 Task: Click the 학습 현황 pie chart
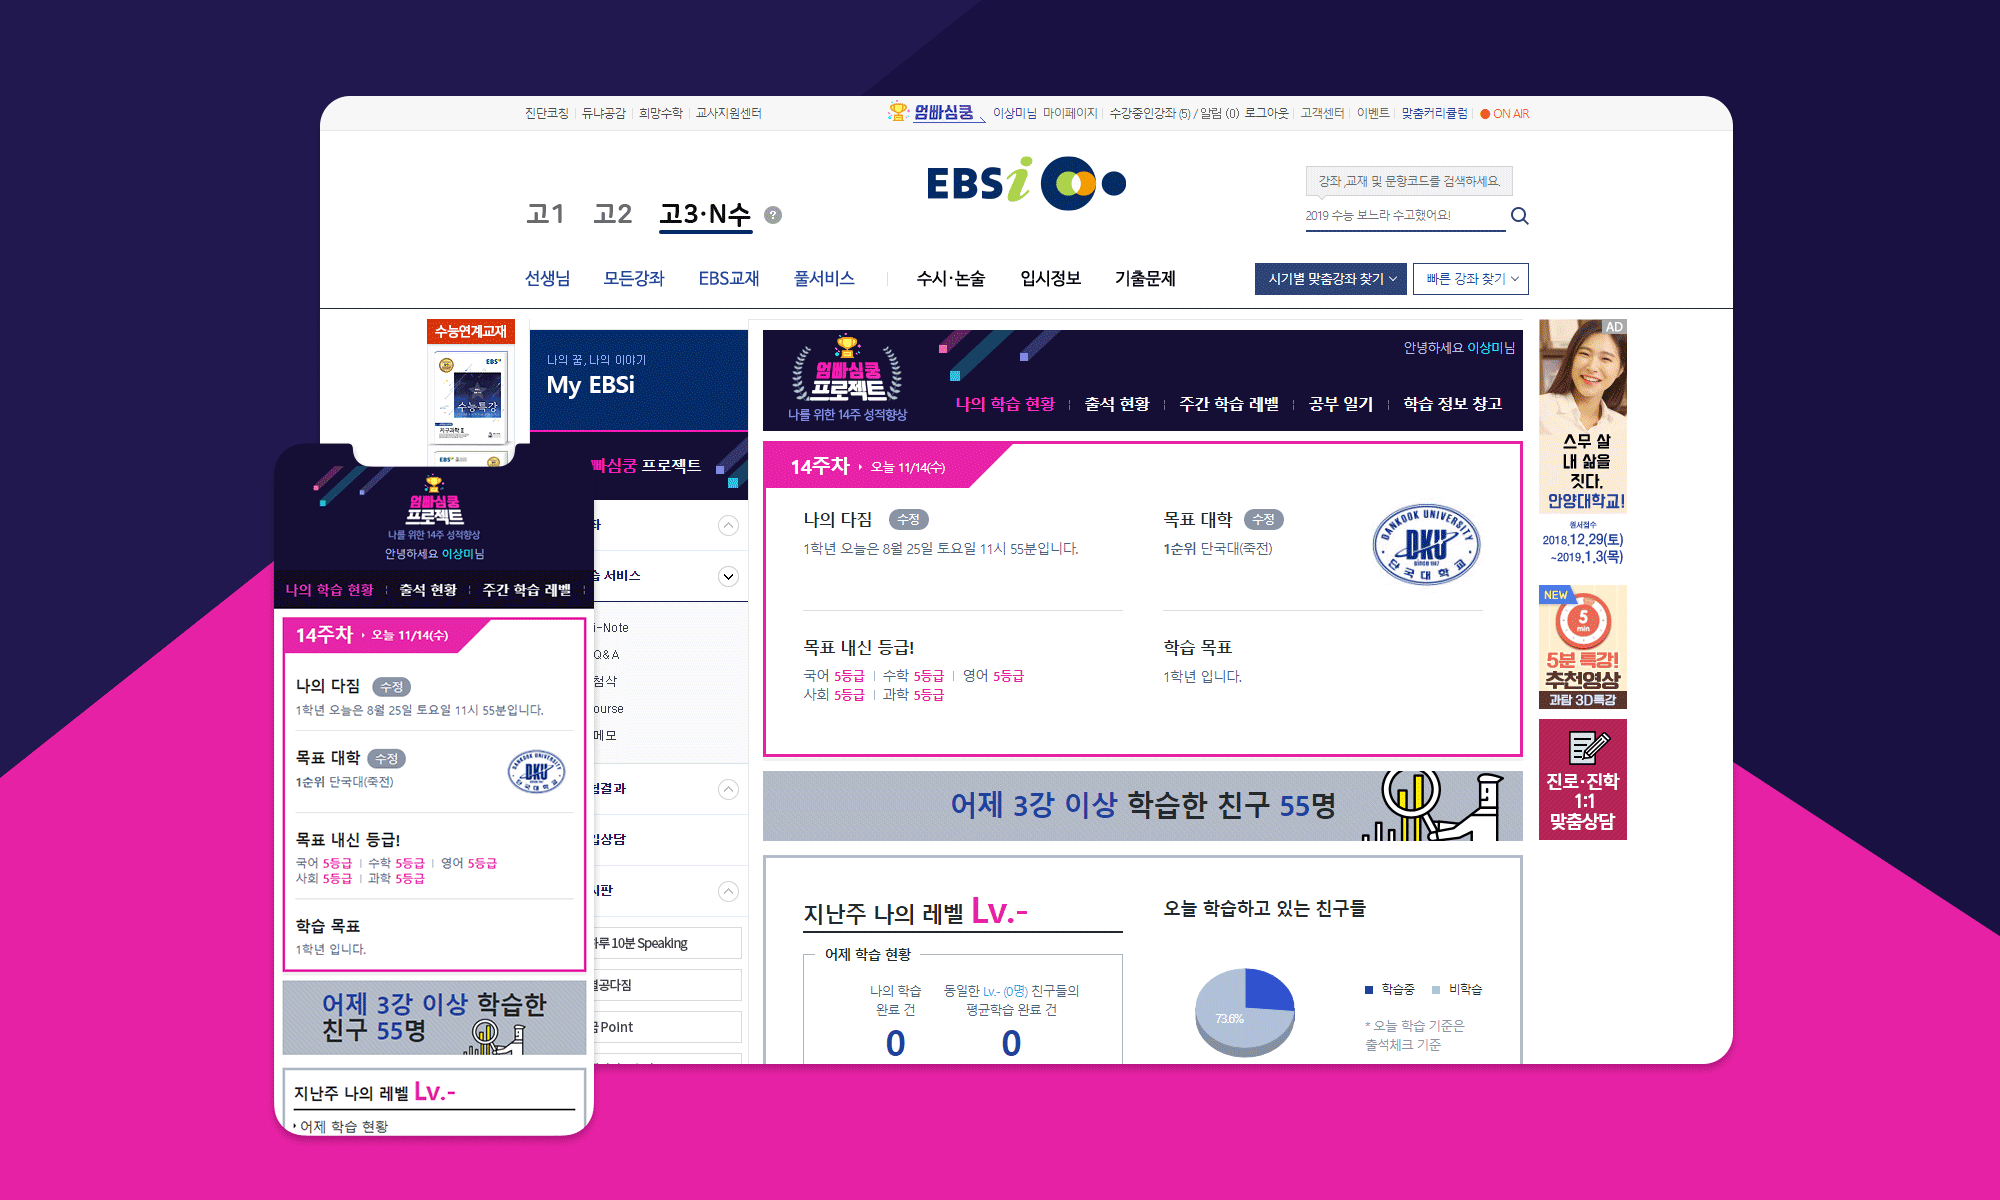point(1245,1012)
